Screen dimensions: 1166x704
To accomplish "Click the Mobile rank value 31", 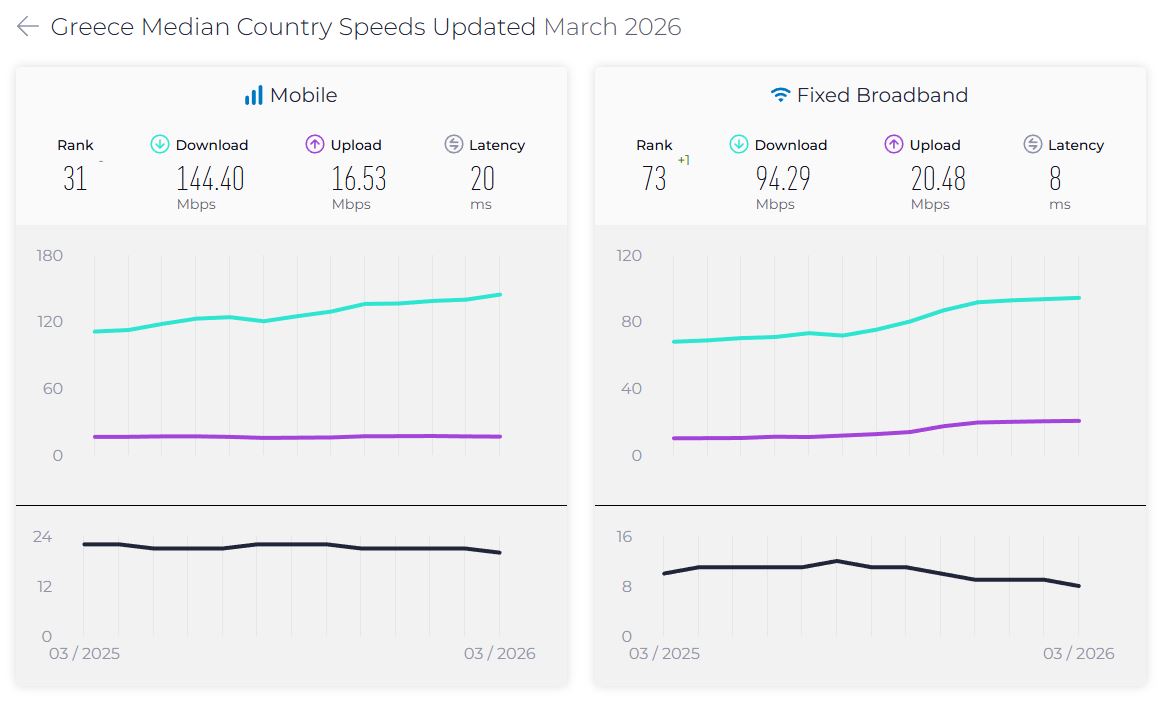I will coord(75,180).
